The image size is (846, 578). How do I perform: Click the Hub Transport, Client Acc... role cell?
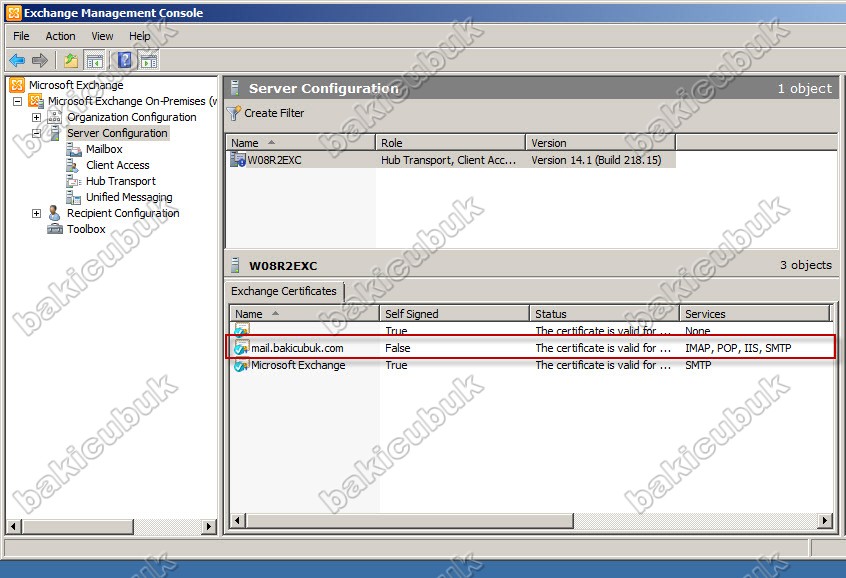pos(448,160)
